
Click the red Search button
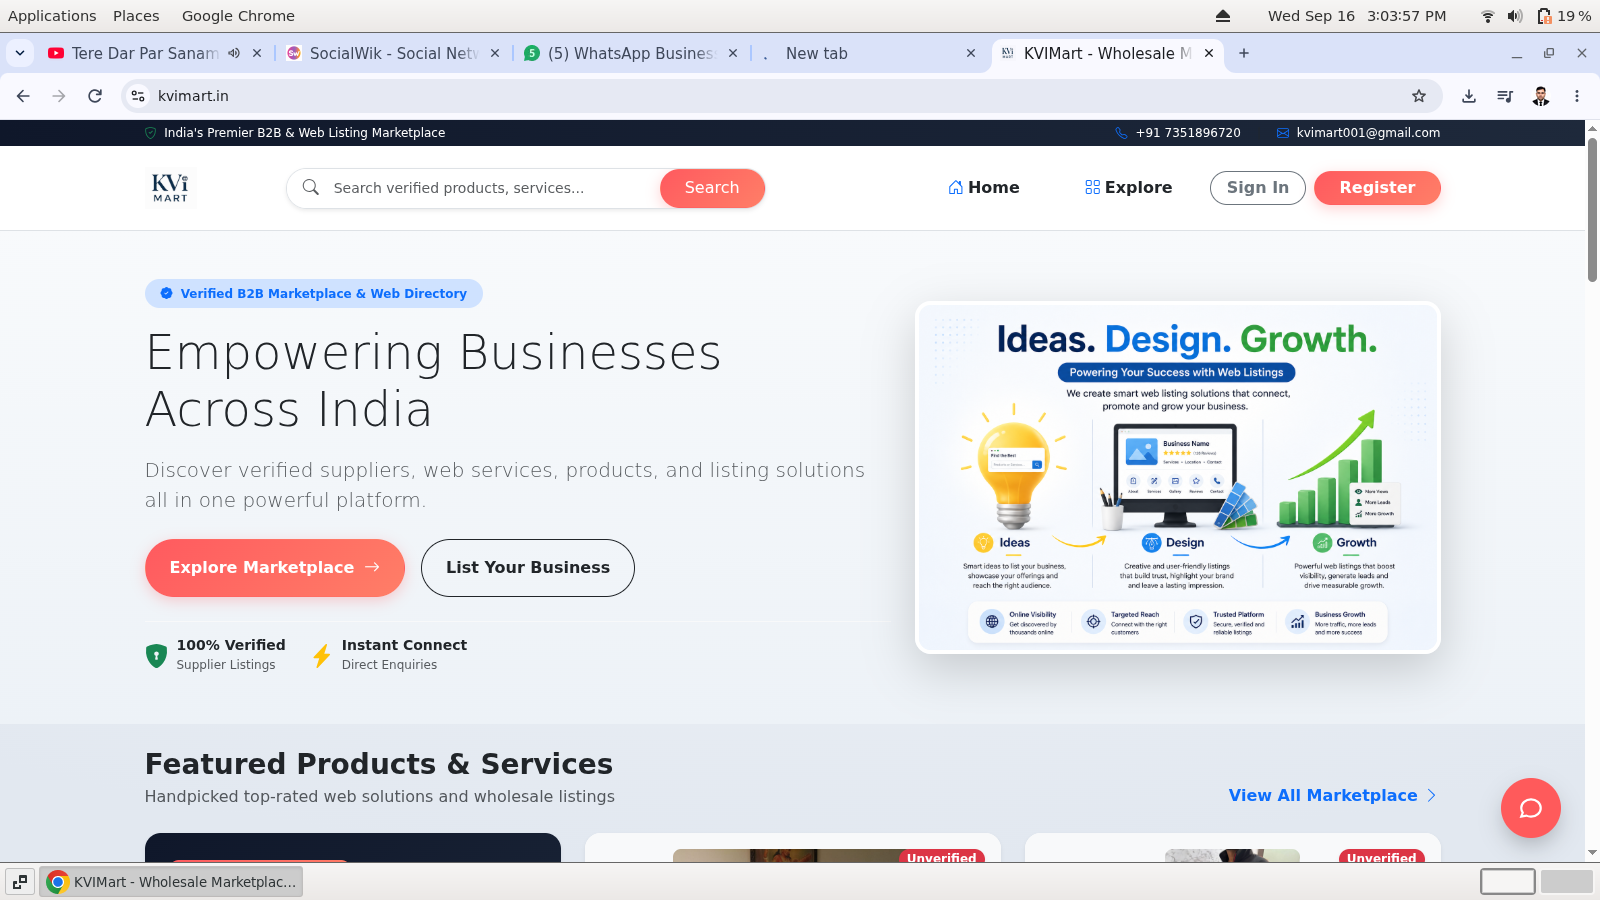coord(712,188)
